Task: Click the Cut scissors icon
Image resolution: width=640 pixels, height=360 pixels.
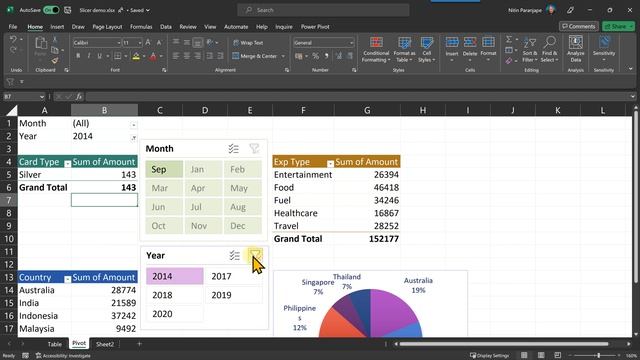Action: 55,40
